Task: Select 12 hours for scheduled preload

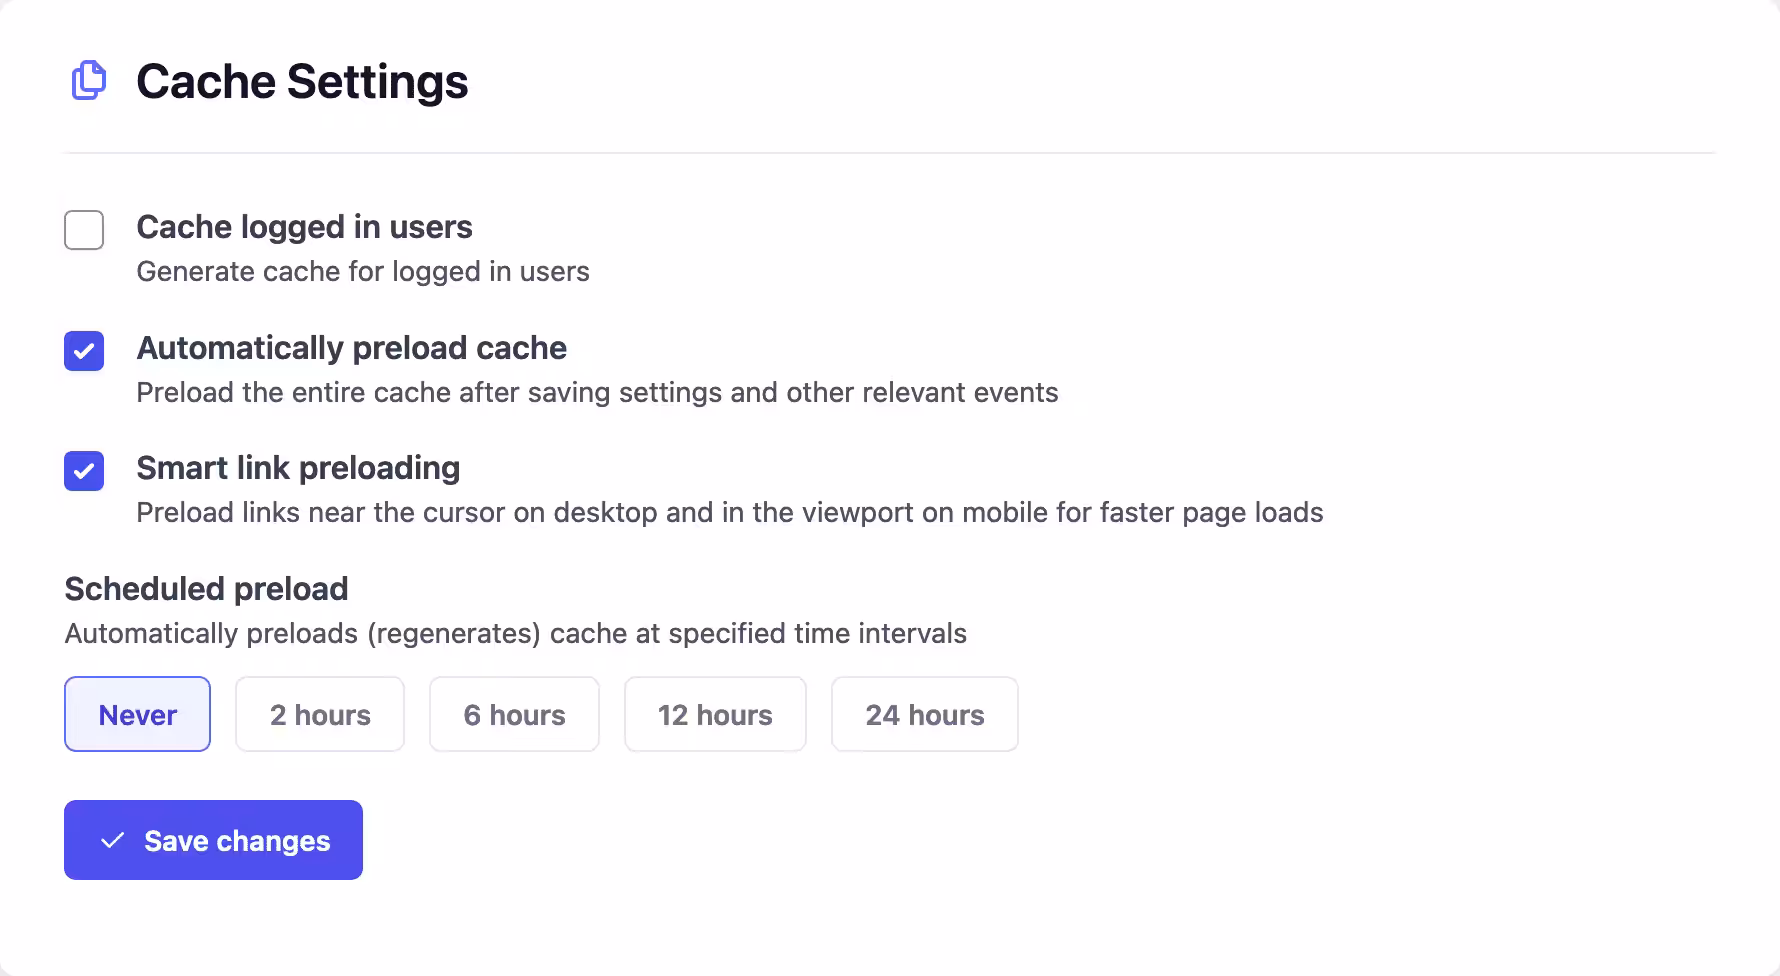Action: click(715, 714)
